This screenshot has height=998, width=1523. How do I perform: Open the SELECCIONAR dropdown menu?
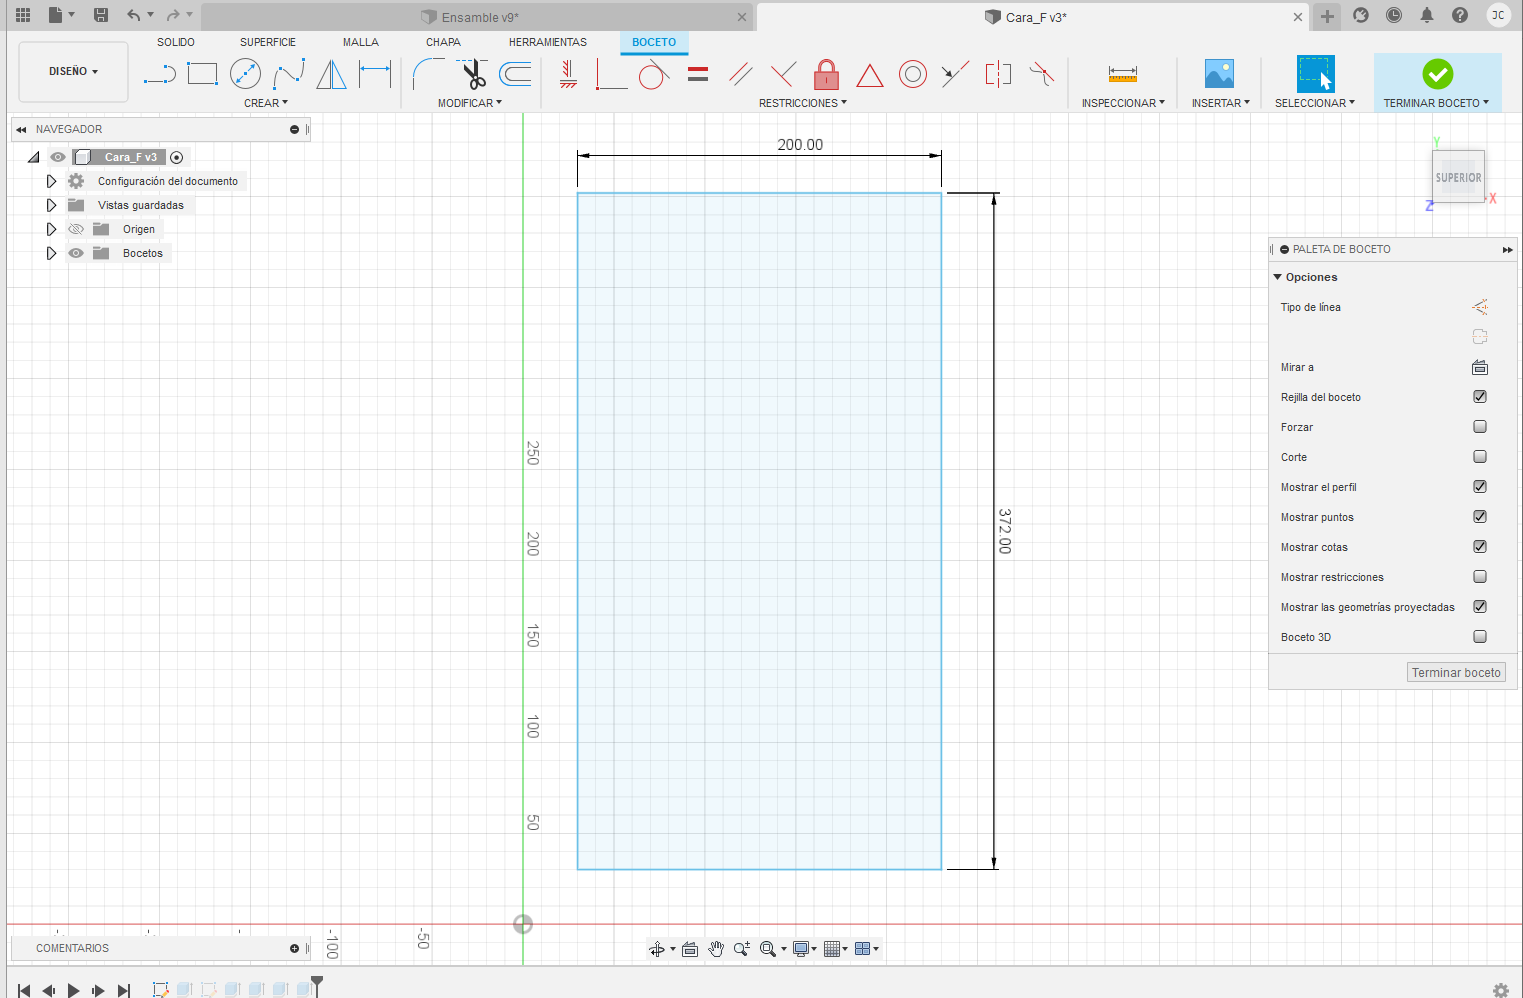1315,103
